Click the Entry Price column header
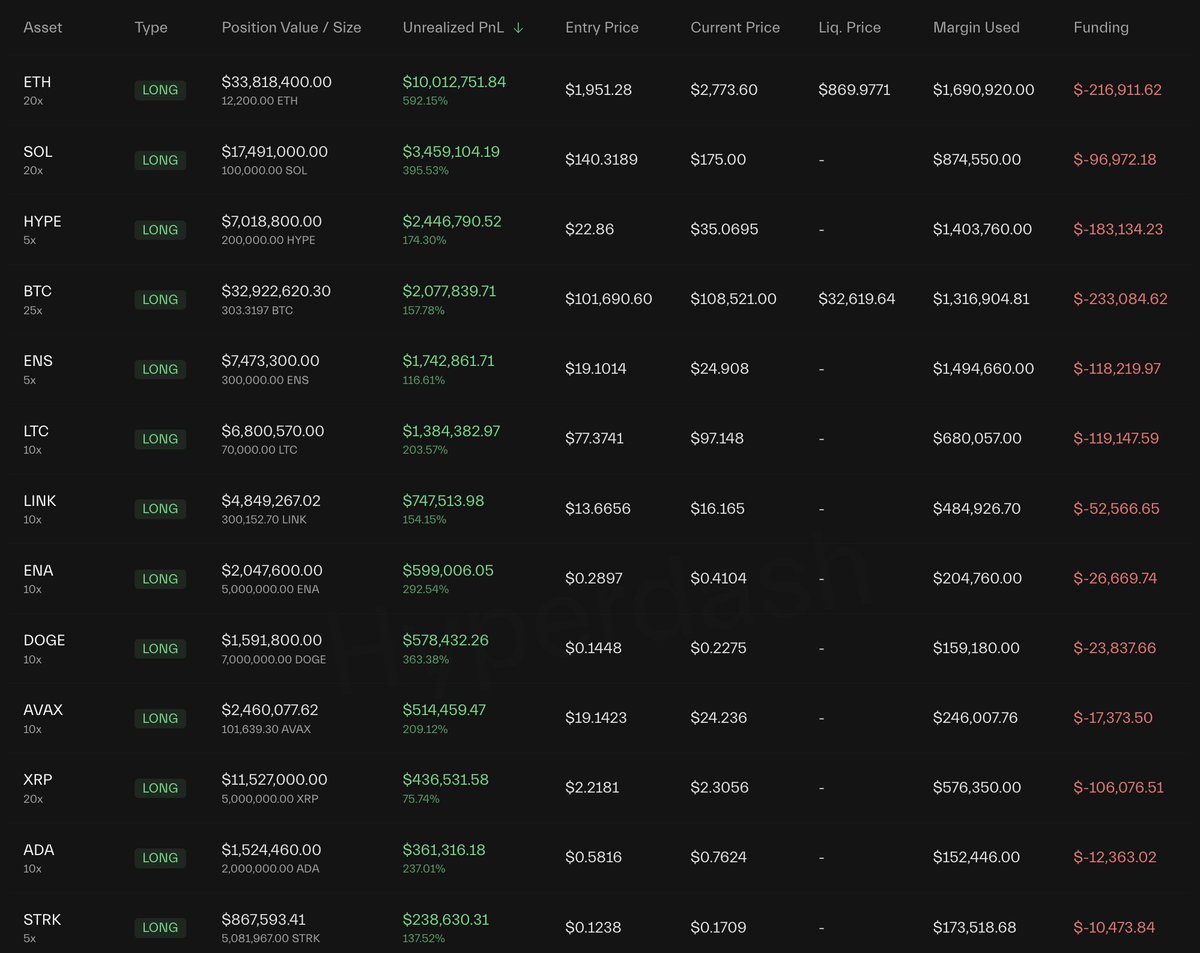The image size is (1200, 953). pyautogui.click(x=602, y=28)
